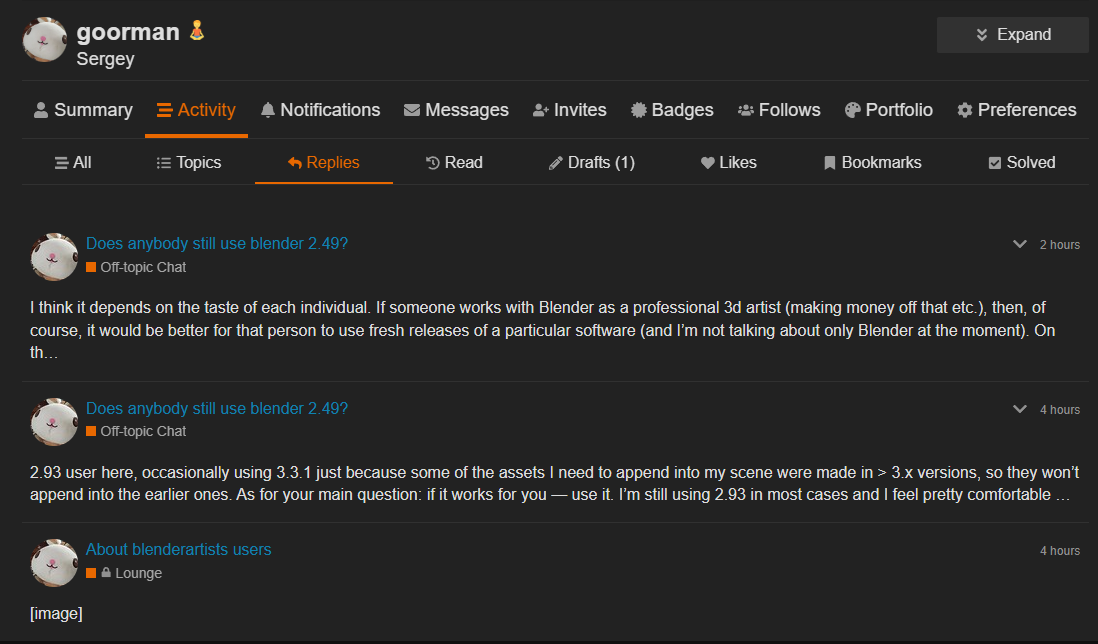Click the avatar next to About blenderartists users
Viewport: 1098px width, 644px height.
(54, 563)
